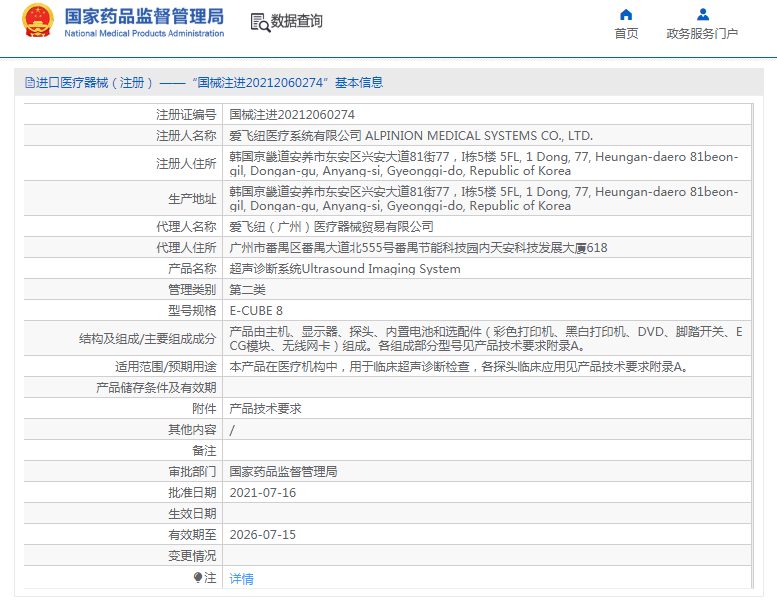This screenshot has width=777, height=602.
Task: Click the document icon before 进口医疗器械
Action: (30, 83)
